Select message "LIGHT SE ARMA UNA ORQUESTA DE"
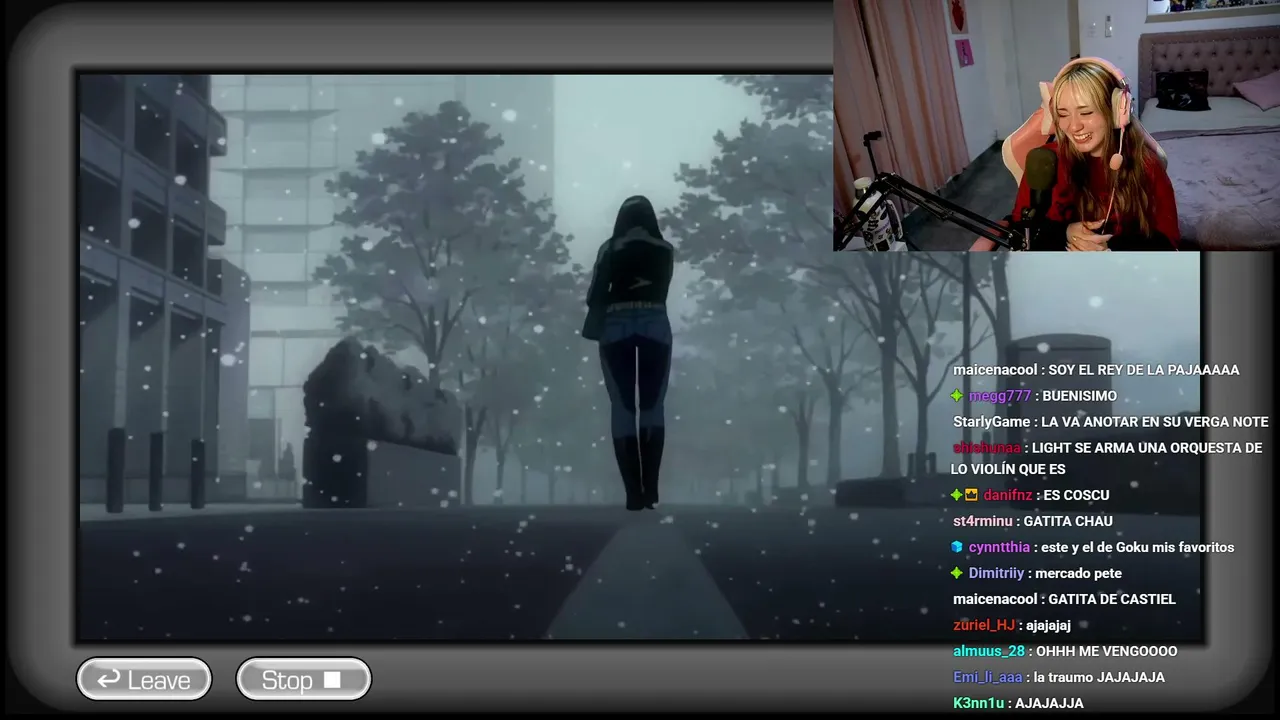Image resolution: width=1280 pixels, height=720 pixels. [x=1147, y=448]
